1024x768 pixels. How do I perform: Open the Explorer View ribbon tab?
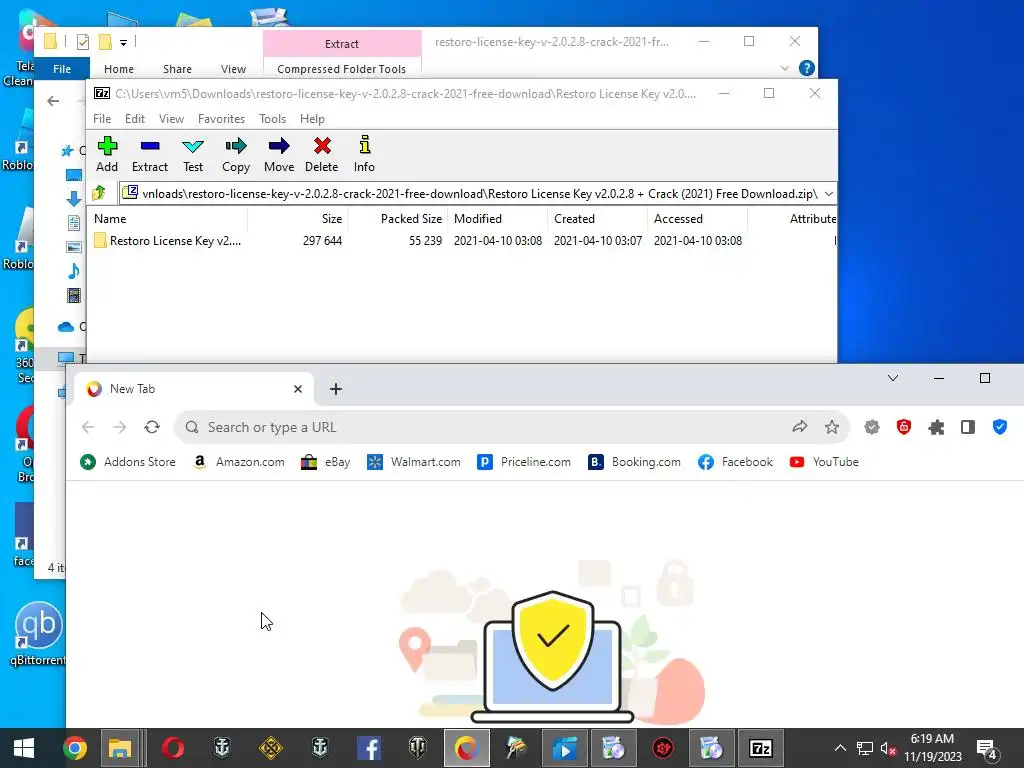[233, 69]
